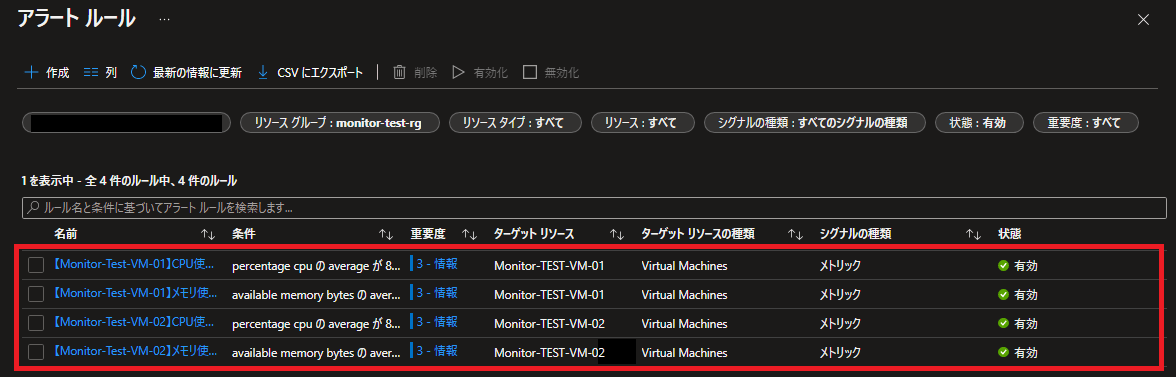Check the Monitor-Test-VM-01 メモリ rule checkbox
This screenshot has height=377, width=1176.
click(36, 294)
